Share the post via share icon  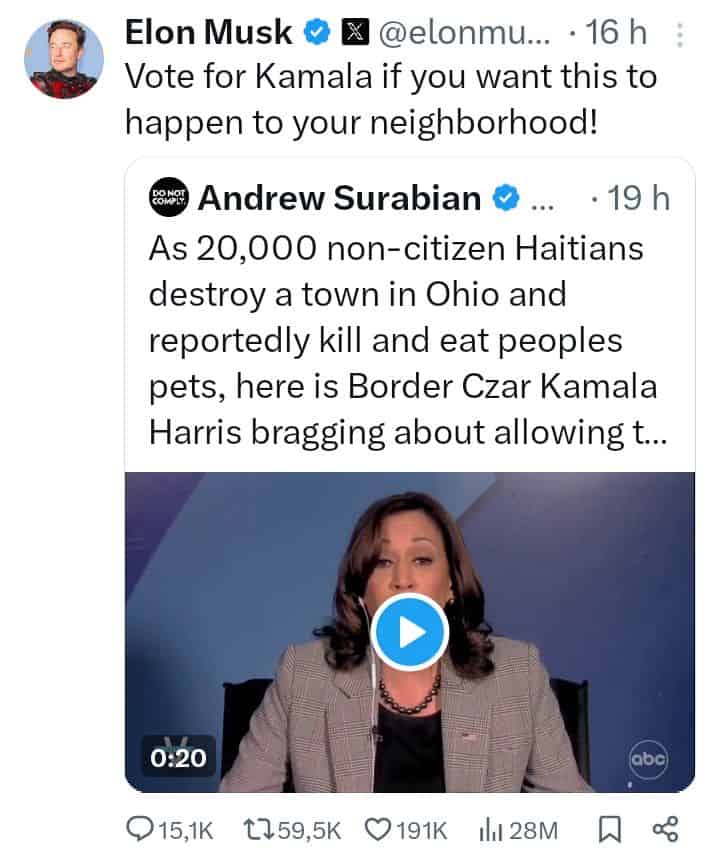pyautogui.click(x=665, y=829)
